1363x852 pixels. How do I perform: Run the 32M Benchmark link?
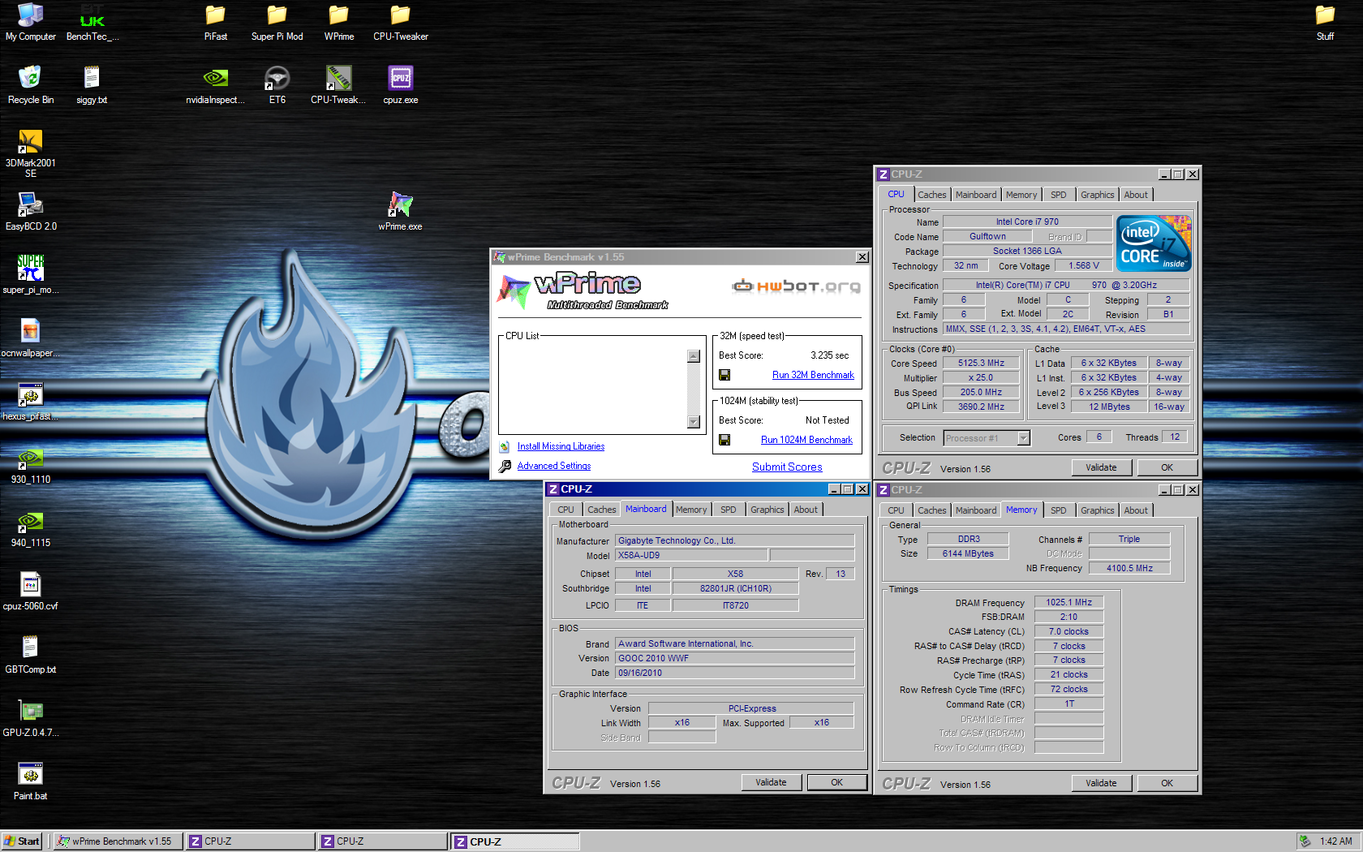pos(813,375)
